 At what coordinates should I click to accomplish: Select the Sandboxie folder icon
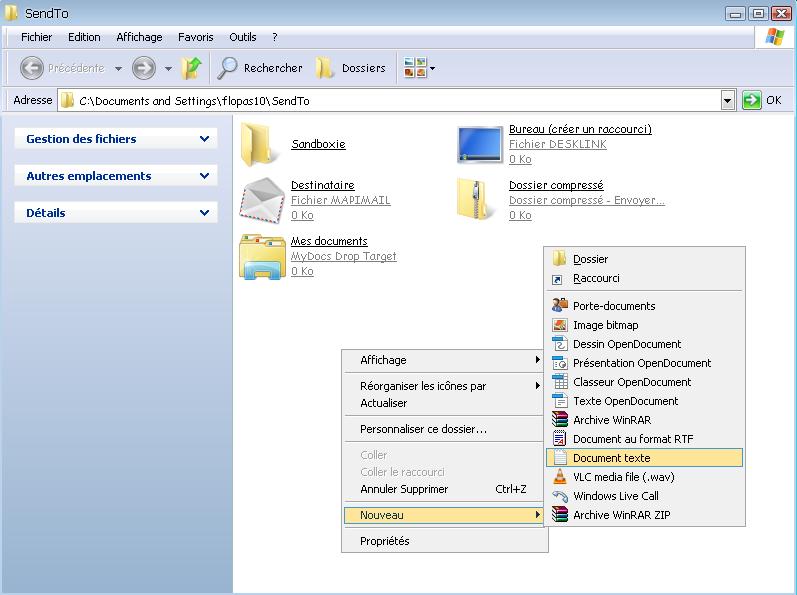pos(260,144)
